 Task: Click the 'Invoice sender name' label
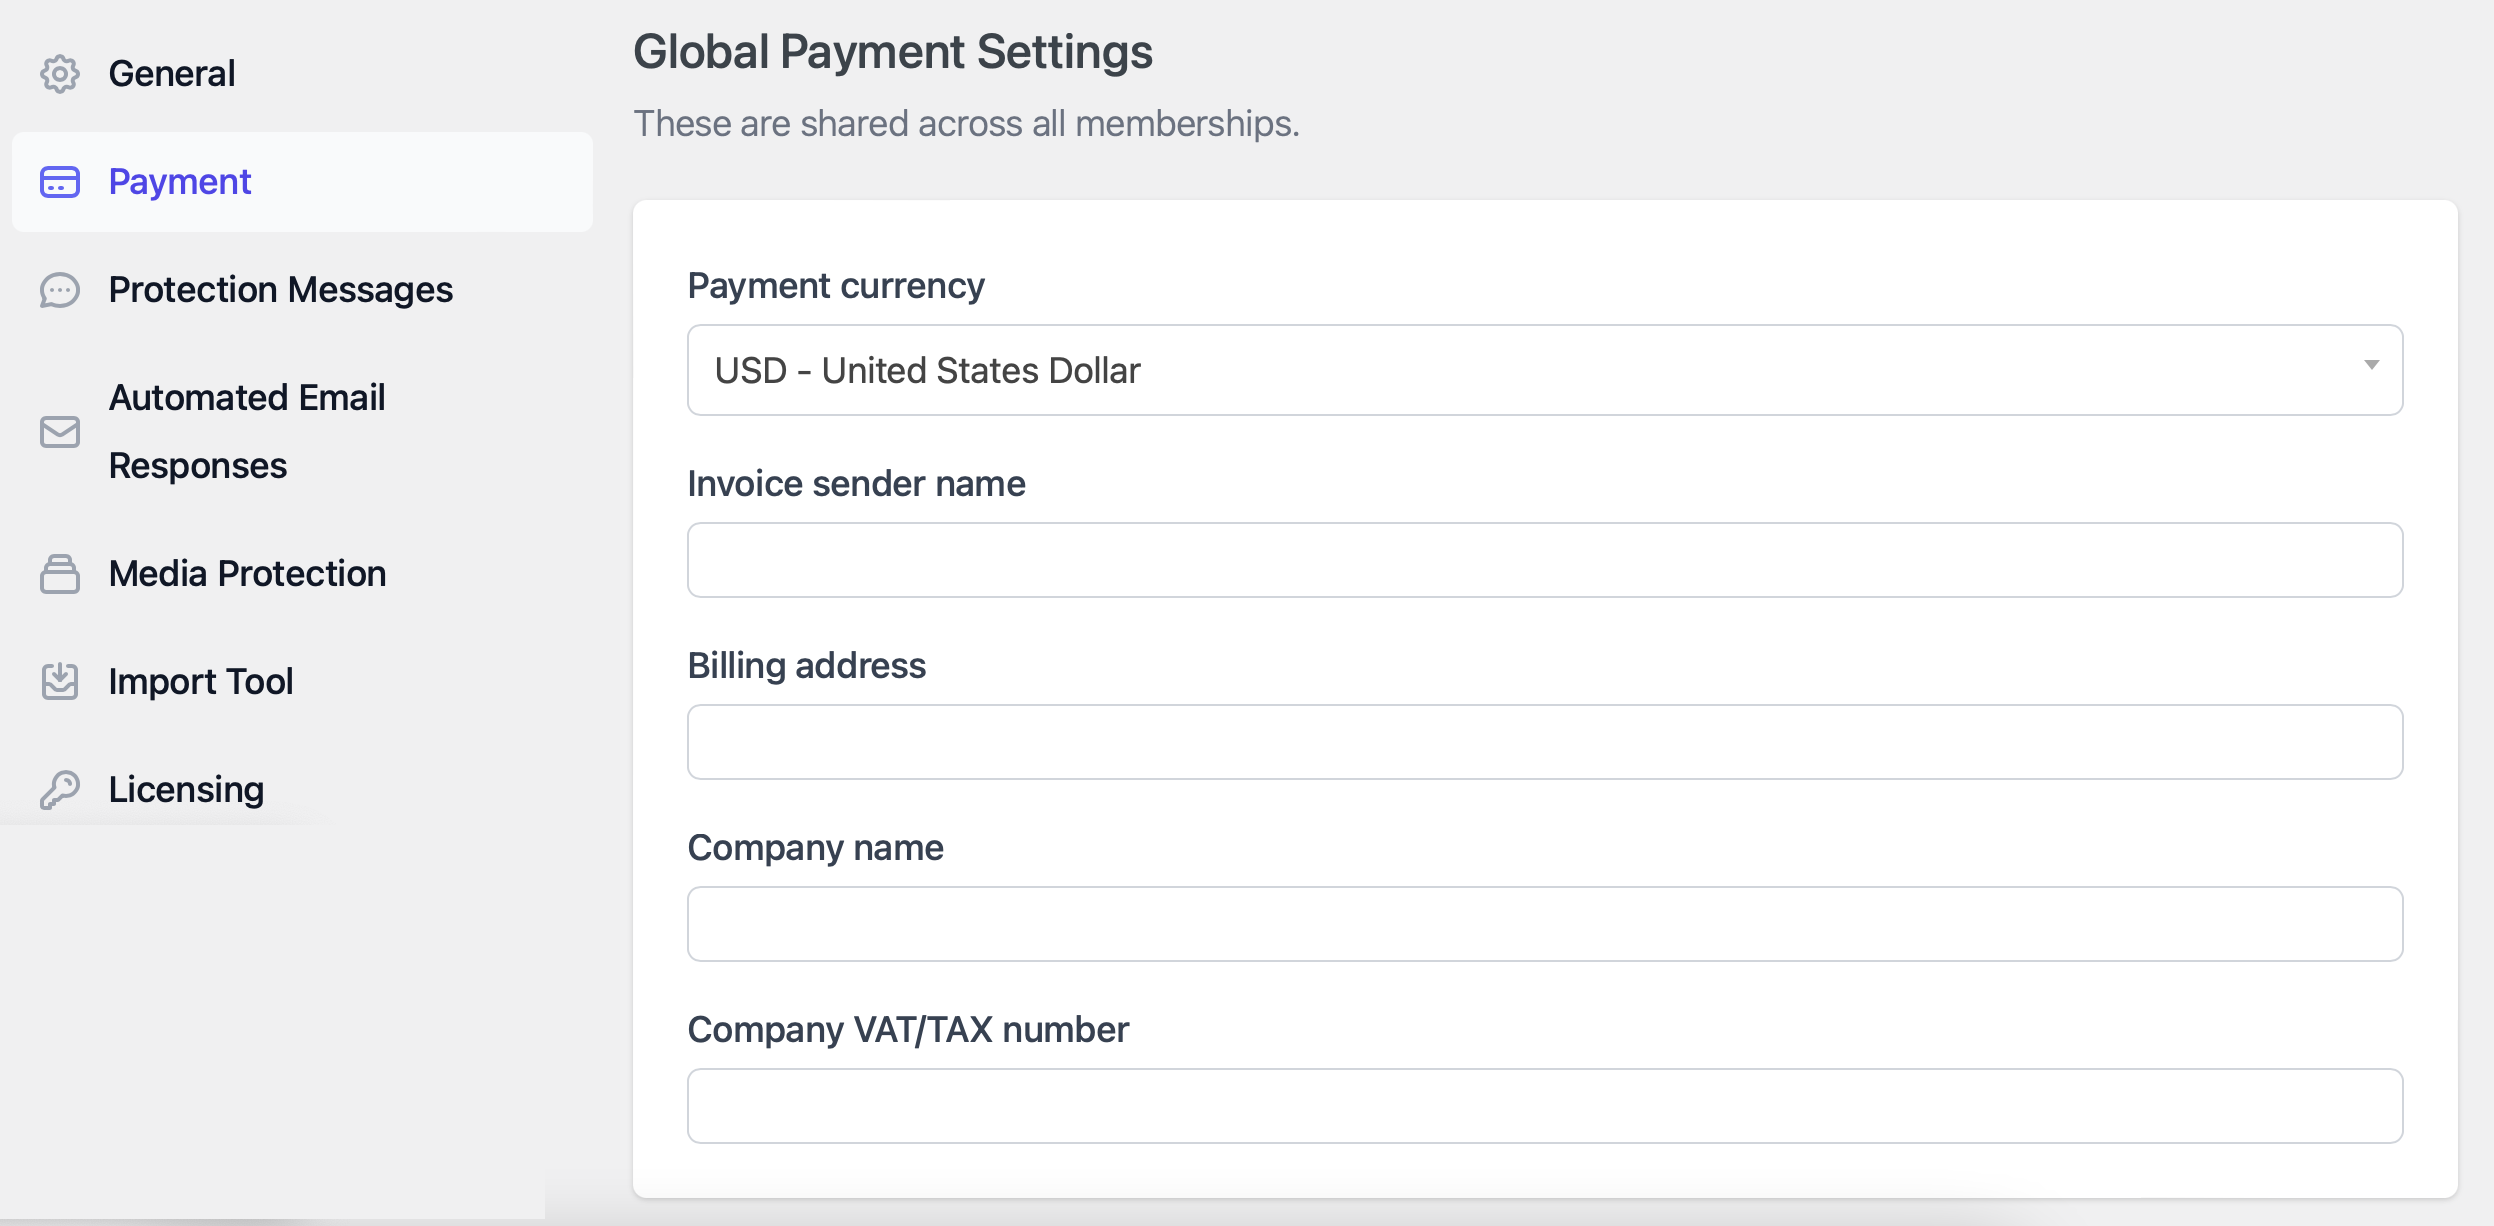(857, 484)
